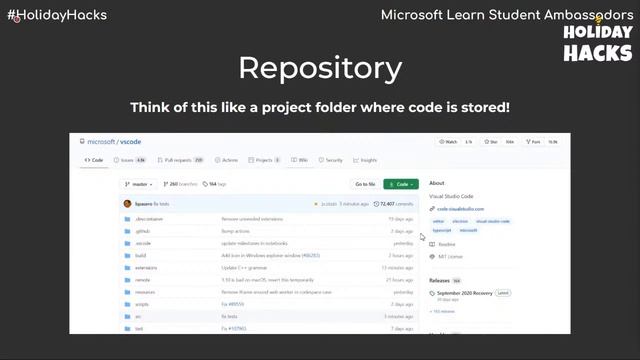Open the Code tab

(x=94, y=160)
